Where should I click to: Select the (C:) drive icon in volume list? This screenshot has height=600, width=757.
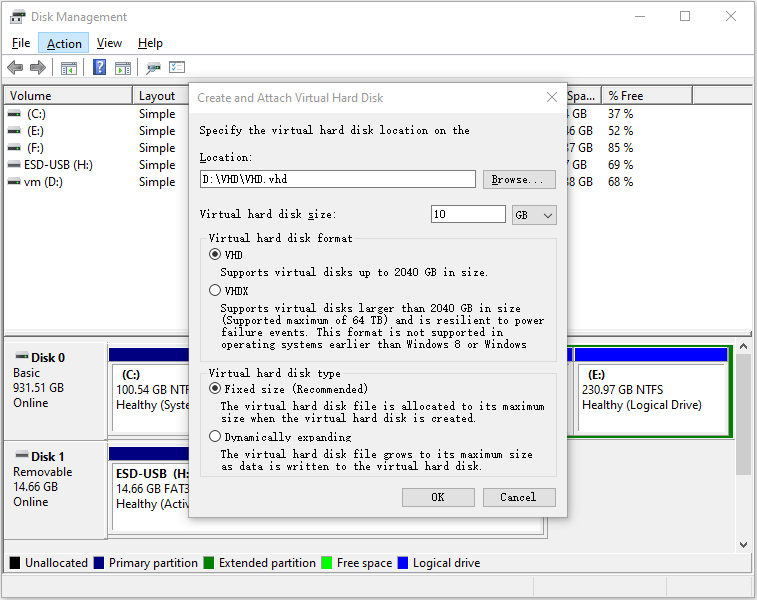14,114
